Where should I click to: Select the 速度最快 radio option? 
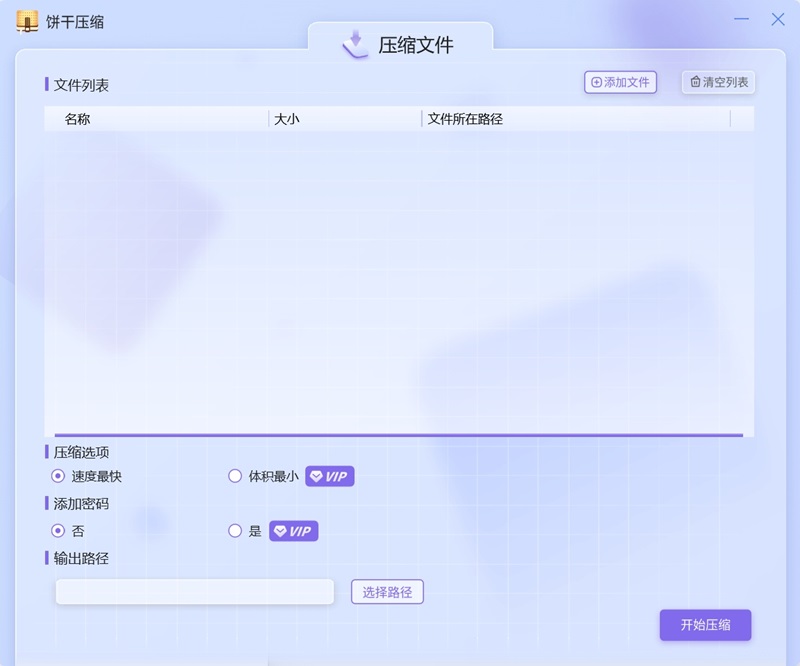58,476
